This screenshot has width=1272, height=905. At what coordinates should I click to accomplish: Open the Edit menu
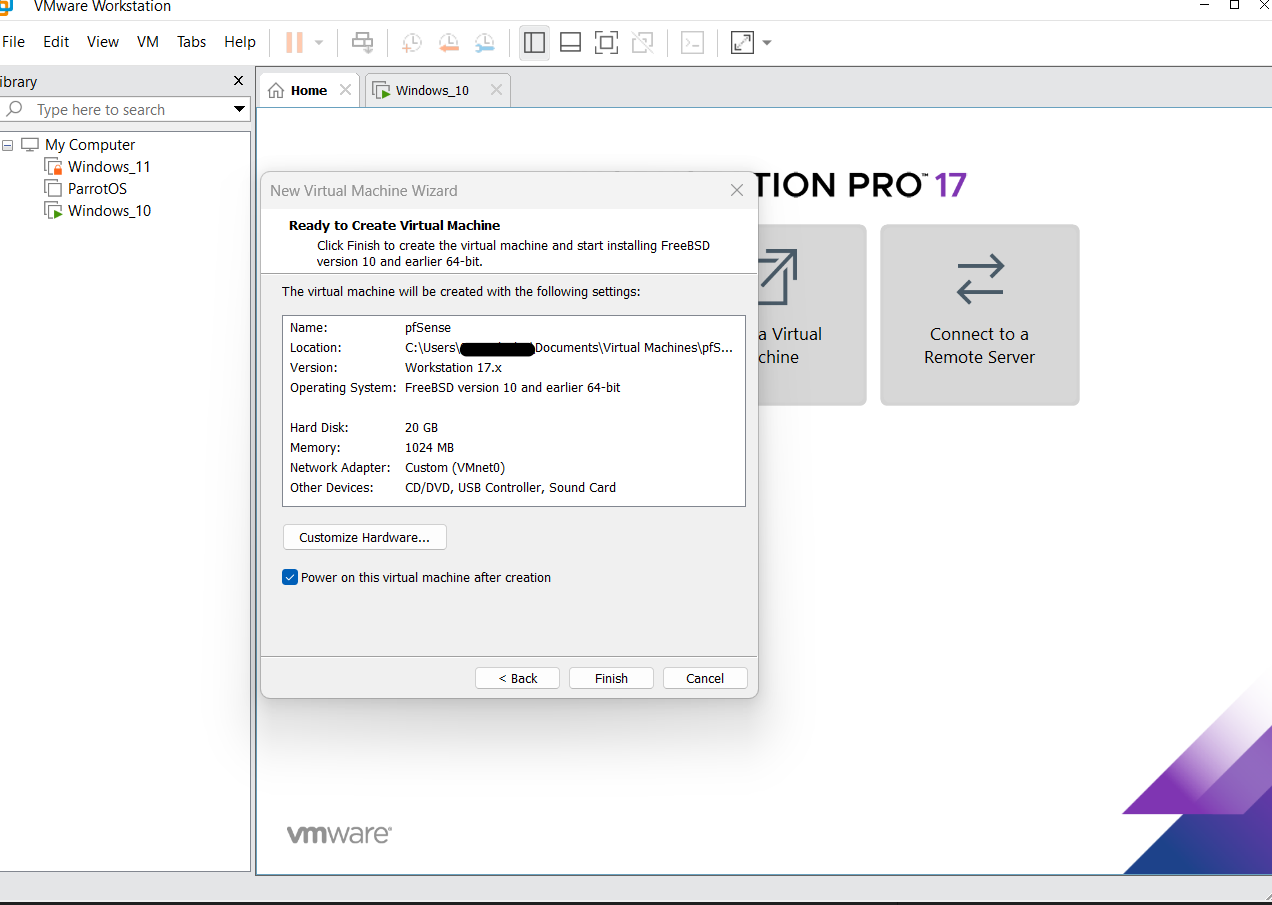click(56, 42)
